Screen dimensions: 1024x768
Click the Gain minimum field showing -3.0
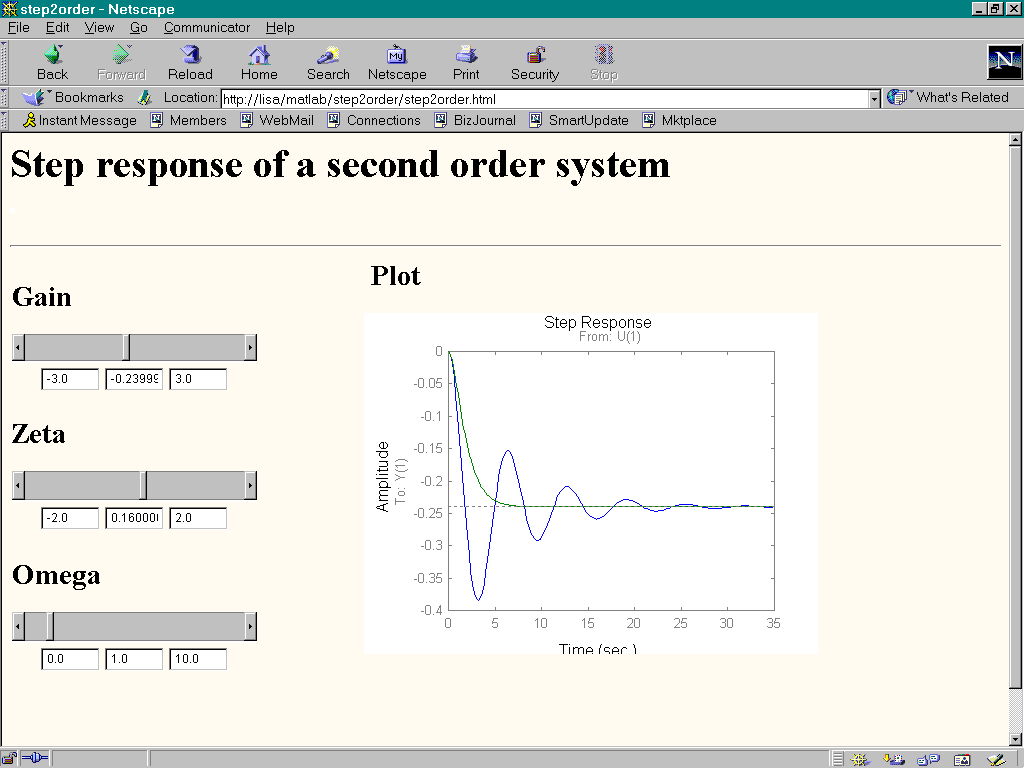(70, 379)
